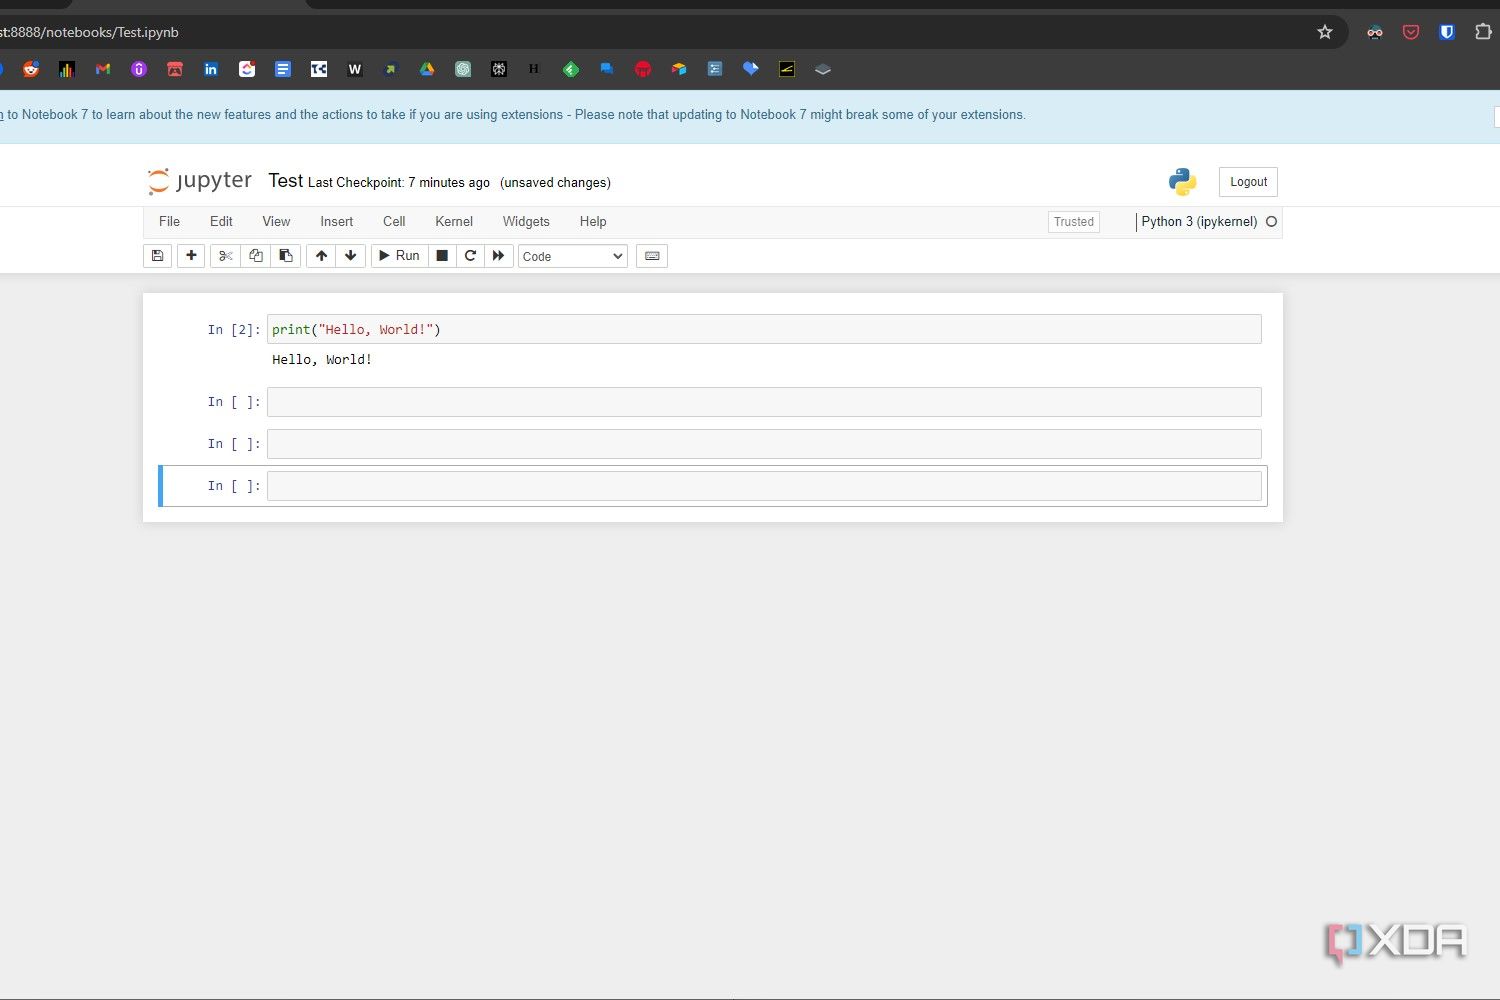Open the Google Docs bookmark
The height and width of the screenshot is (1000, 1500).
coord(283,69)
